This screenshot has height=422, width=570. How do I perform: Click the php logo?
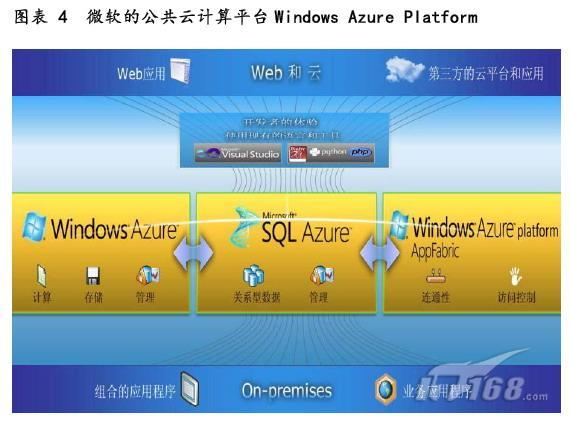tap(360, 152)
